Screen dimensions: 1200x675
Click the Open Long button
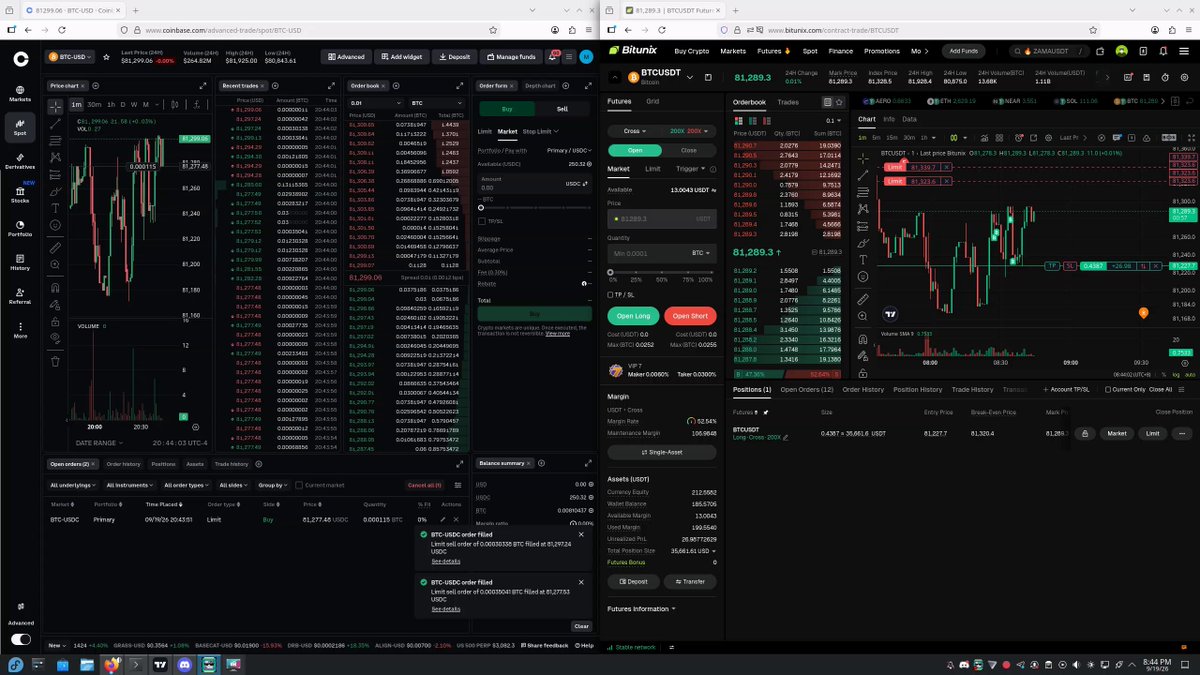[633, 316]
